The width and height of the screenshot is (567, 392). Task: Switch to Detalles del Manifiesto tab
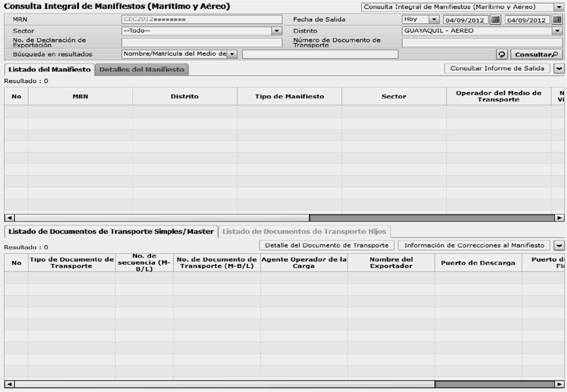[142, 69]
